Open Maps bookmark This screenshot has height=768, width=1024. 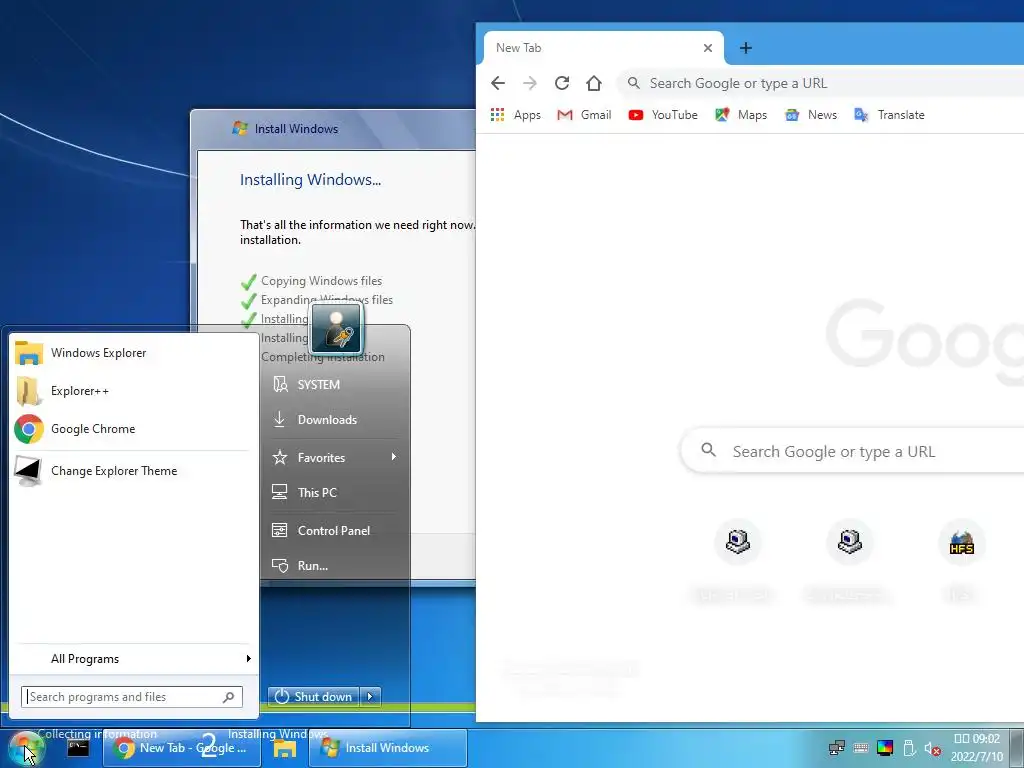pos(741,115)
